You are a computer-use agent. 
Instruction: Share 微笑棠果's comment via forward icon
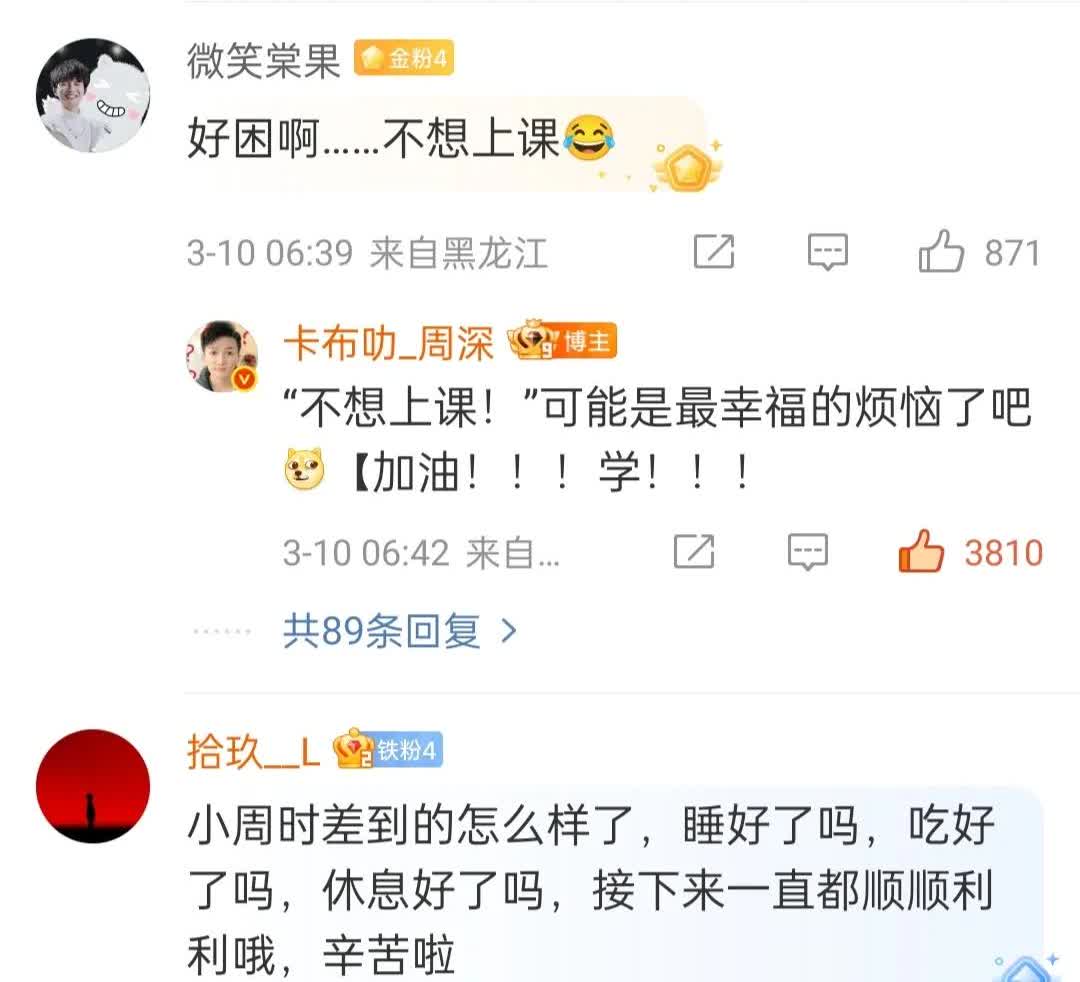pyautogui.click(x=714, y=252)
